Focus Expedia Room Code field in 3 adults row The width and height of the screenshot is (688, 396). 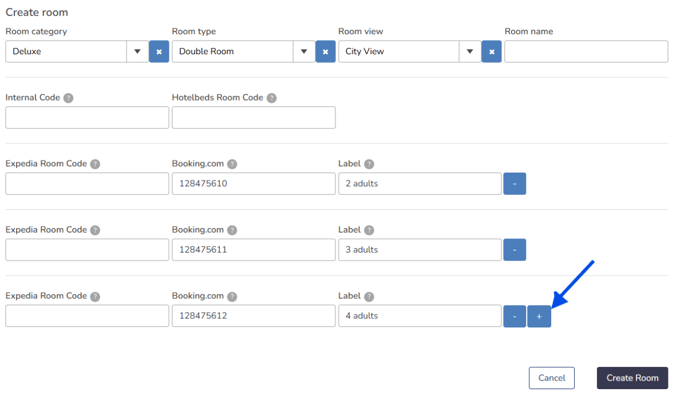coord(87,250)
